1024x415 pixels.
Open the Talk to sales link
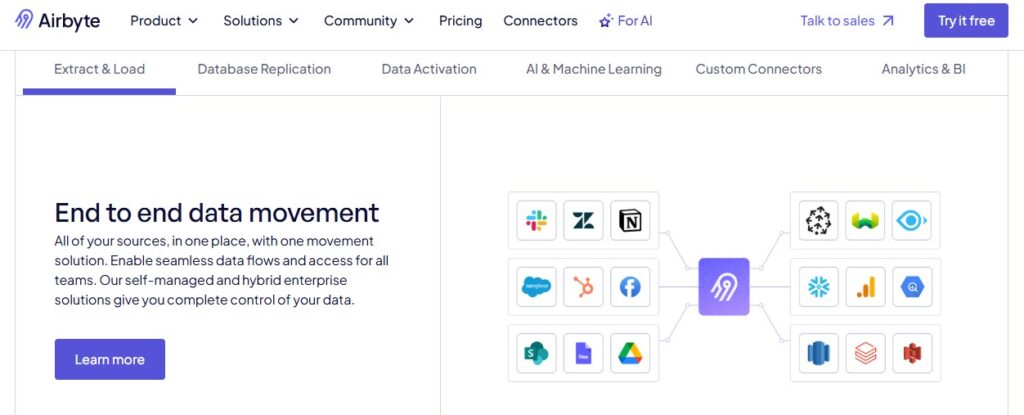pos(847,20)
